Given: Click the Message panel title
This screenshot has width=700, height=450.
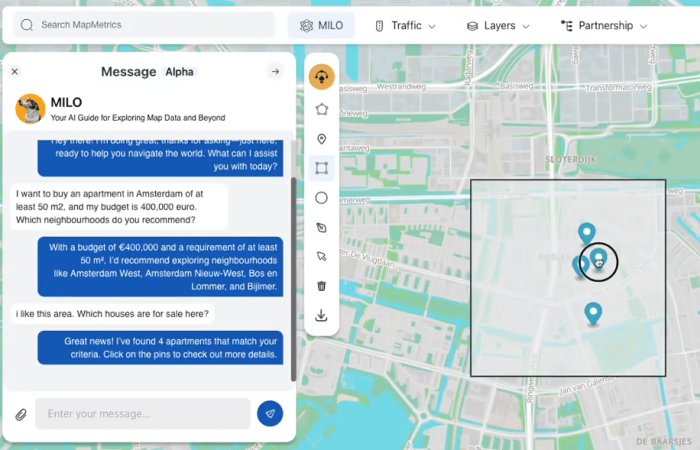Looking at the screenshot, I should [x=129, y=72].
